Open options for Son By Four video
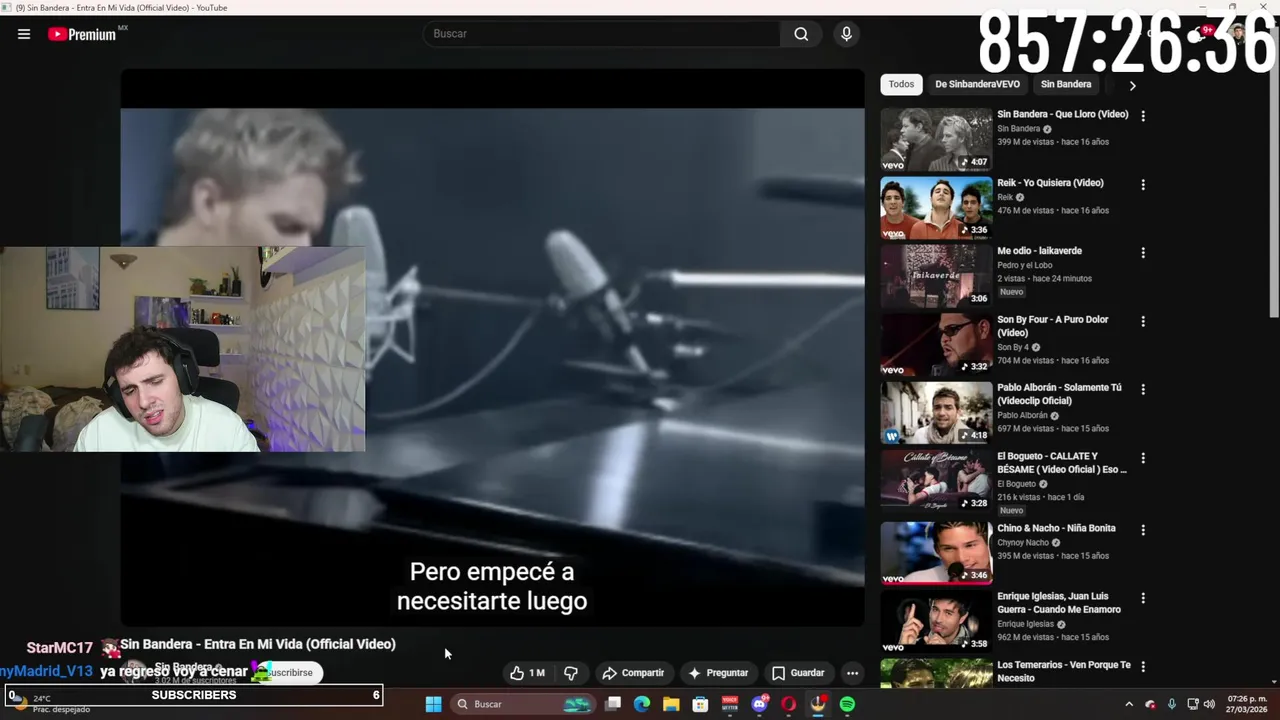This screenshot has height=720, width=1280. click(1143, 322)
